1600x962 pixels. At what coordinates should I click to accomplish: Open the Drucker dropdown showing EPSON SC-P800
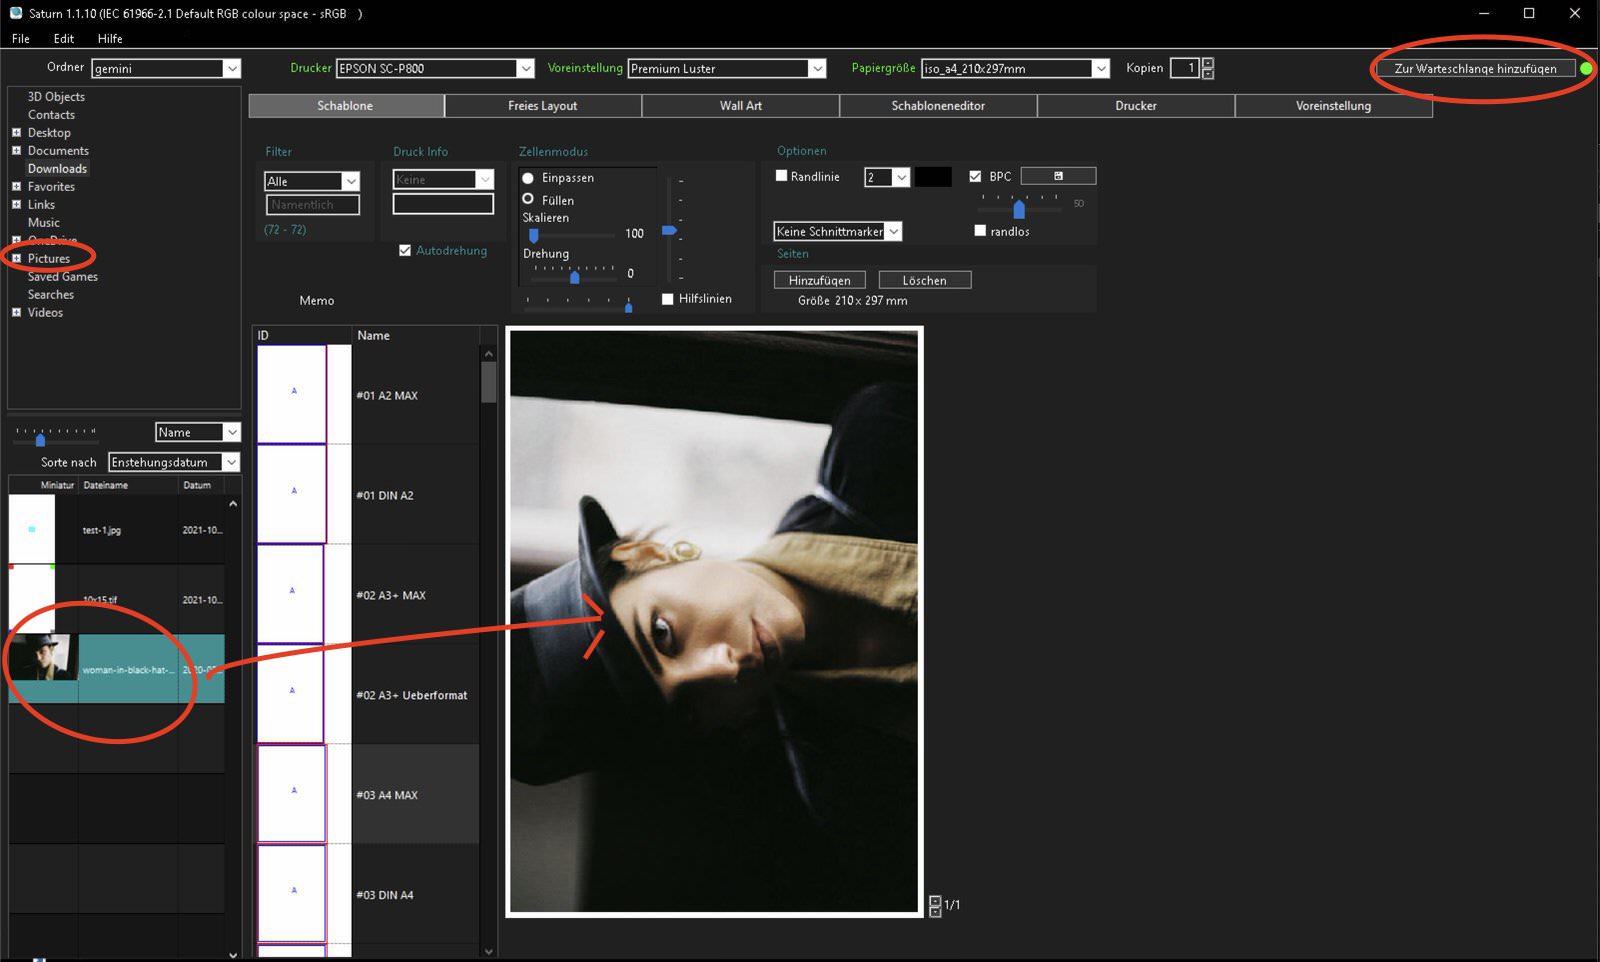[435, 68]
